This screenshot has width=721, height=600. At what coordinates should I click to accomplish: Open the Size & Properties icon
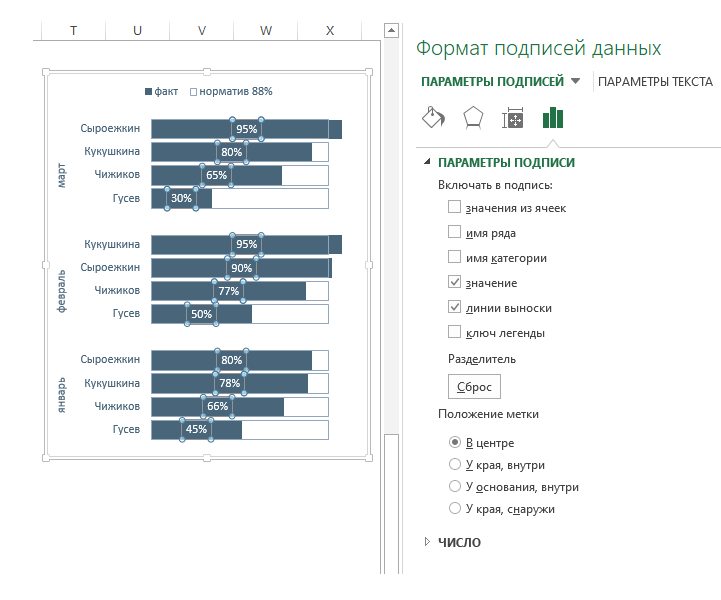point(513,119)
